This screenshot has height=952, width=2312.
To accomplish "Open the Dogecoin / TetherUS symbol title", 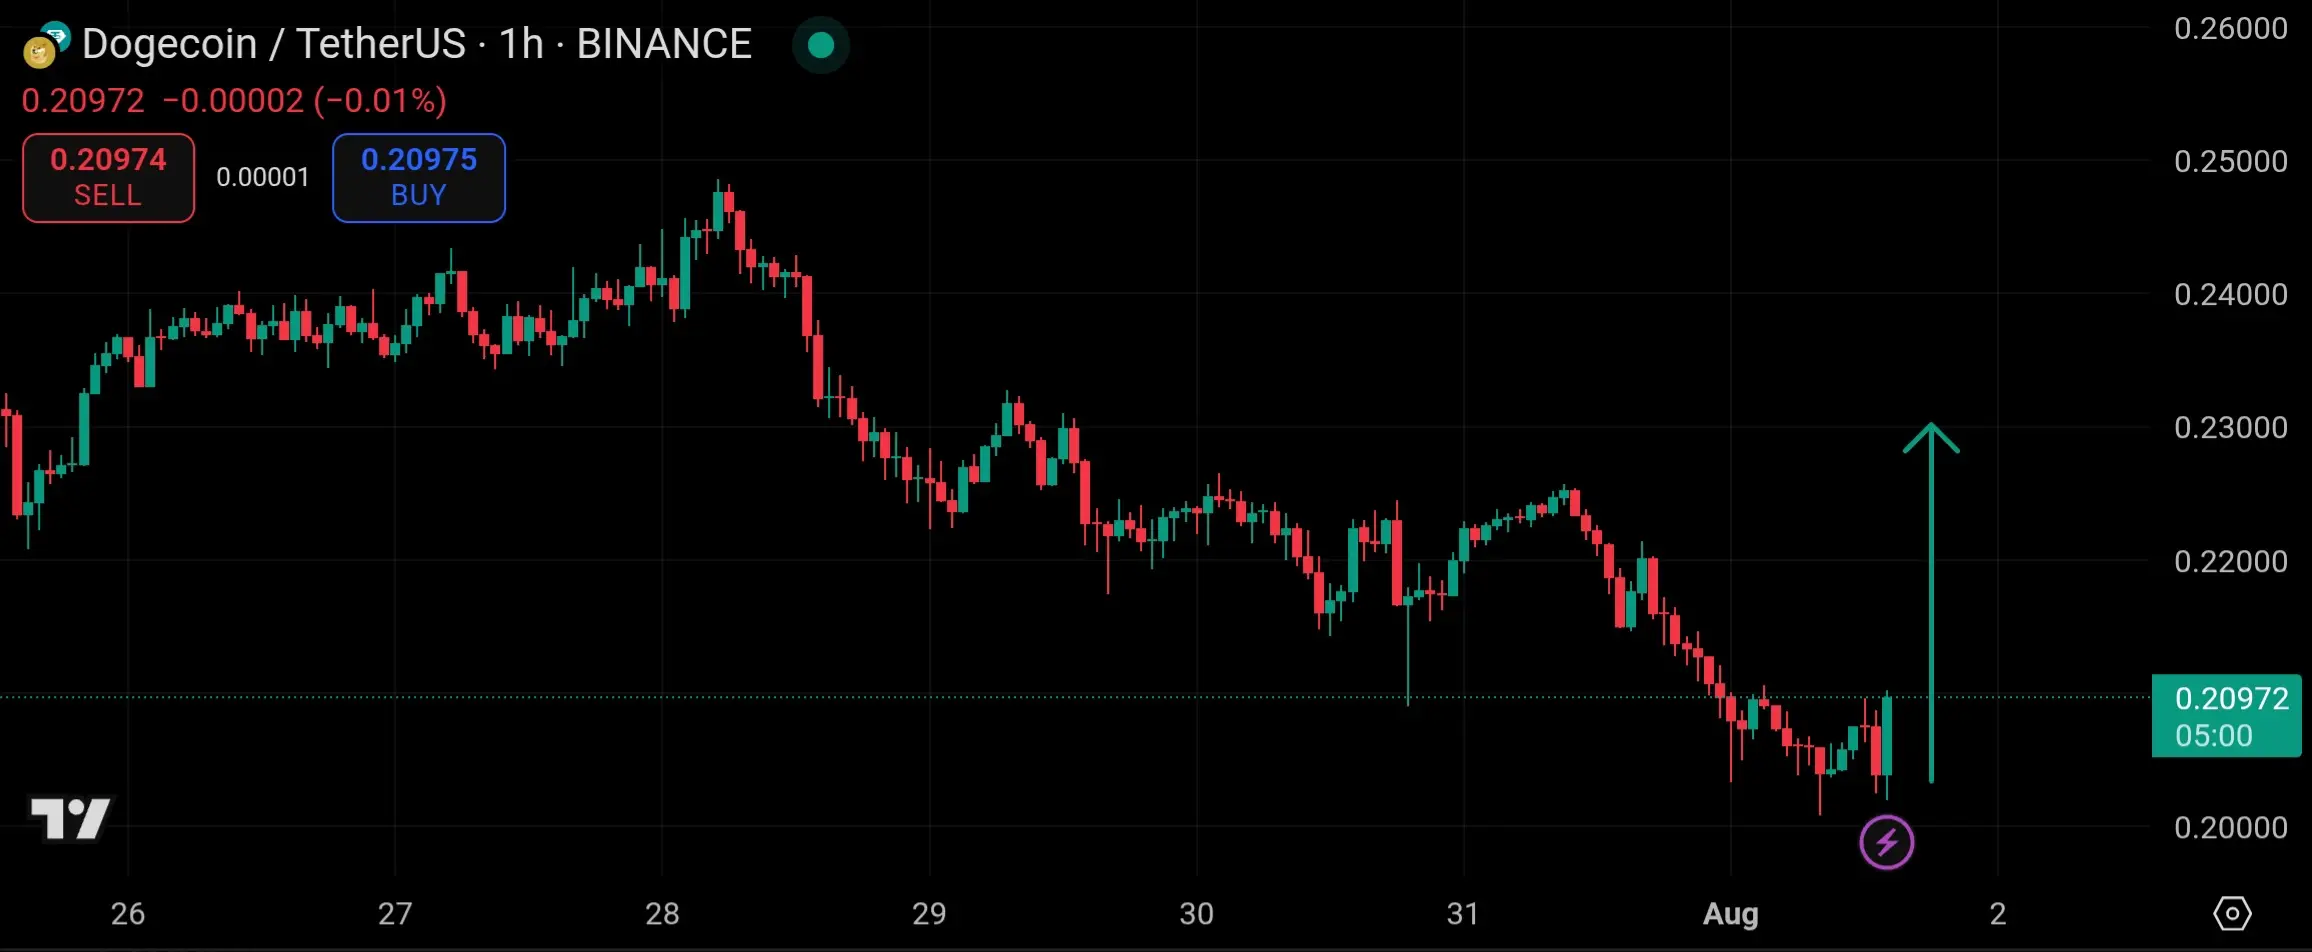I will [416, 44].
